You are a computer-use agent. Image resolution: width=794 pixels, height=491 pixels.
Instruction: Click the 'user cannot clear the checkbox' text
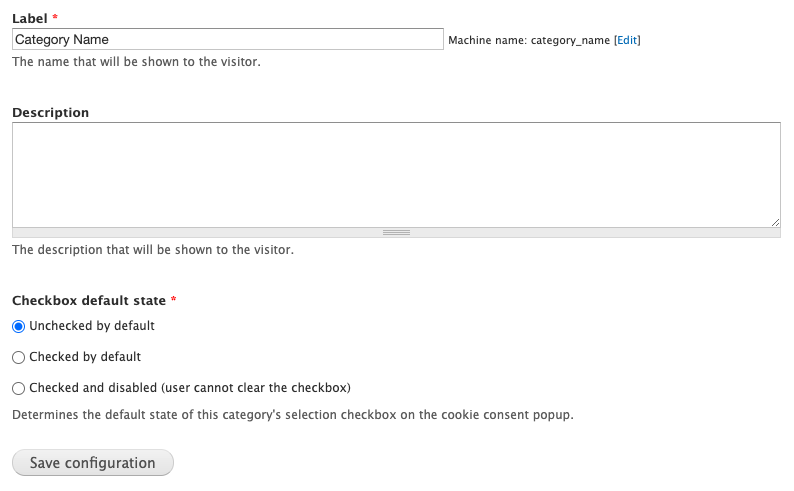tap(256, 388)
